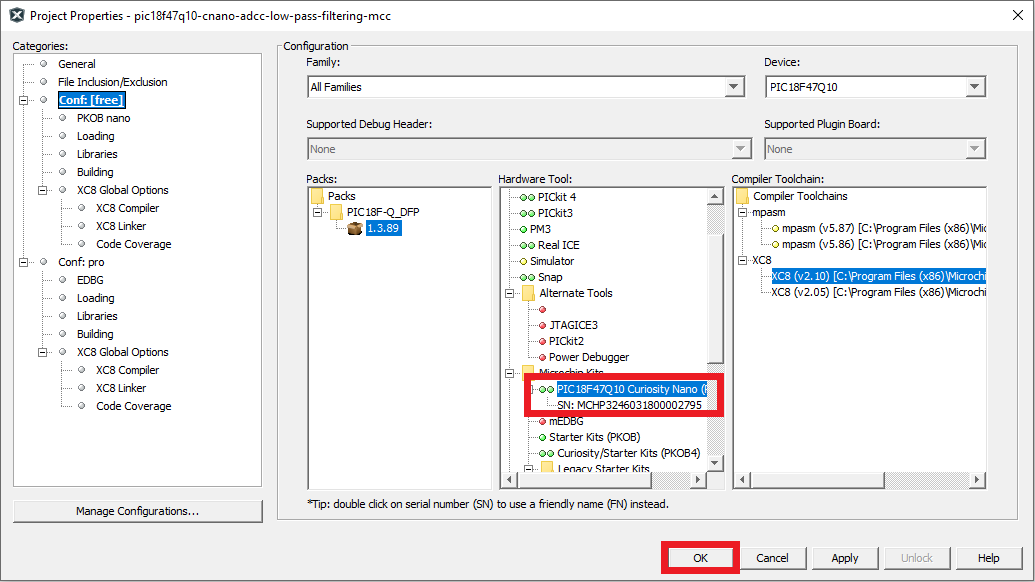Collapse XC8 Global Options under Conf: pro
This screenshot has height=582, width=1035.
click(43, 352)
